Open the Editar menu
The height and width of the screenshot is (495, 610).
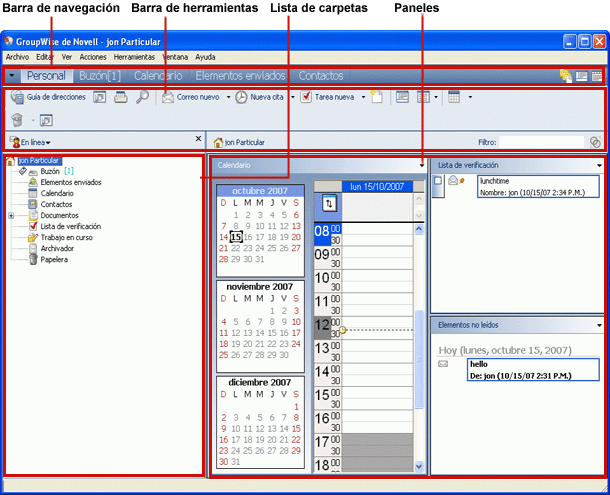[x=45, y=57]
